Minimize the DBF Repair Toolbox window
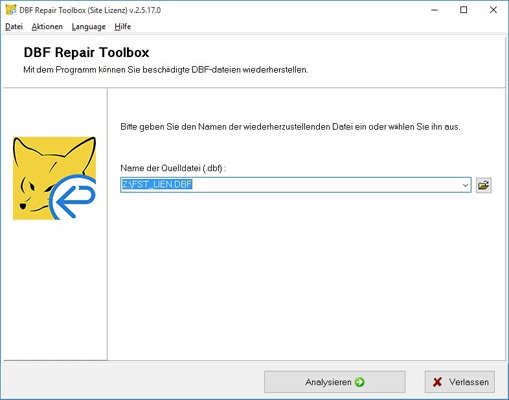The width and height of the screenshot is (509, 400). click(434, 10)
